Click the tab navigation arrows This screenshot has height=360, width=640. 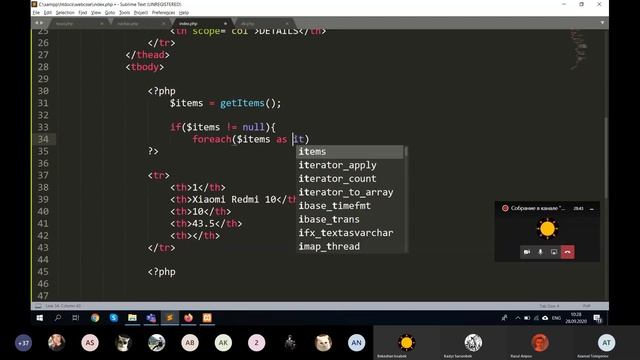(39, 23)
